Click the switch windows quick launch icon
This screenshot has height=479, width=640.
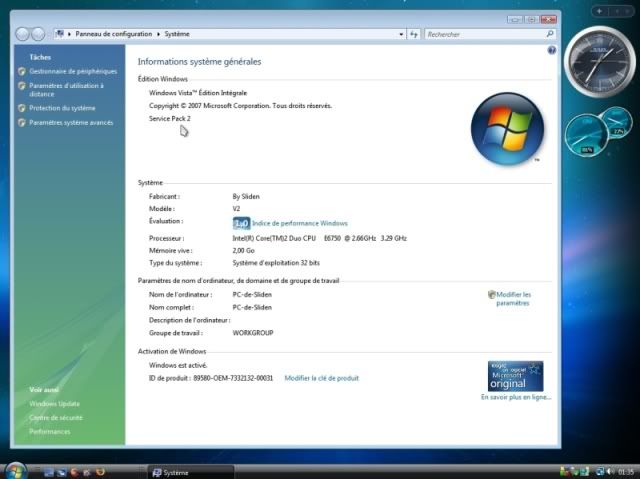pos(62,472)
